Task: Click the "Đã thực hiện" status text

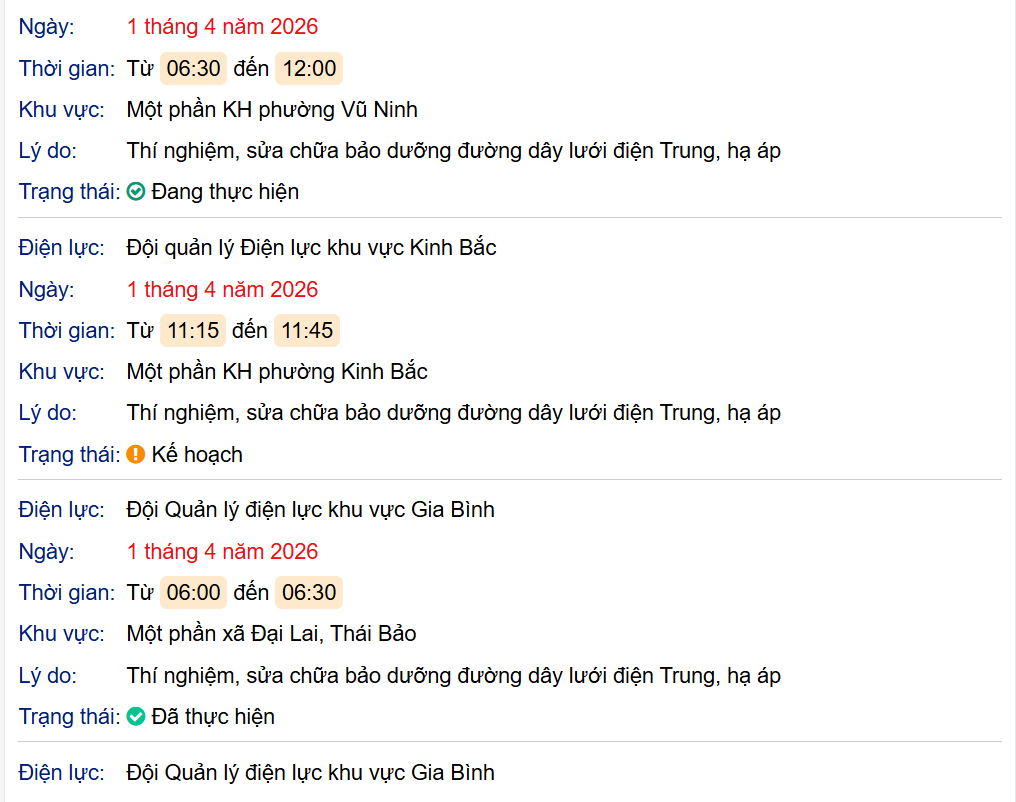Action: coord(213,717)
